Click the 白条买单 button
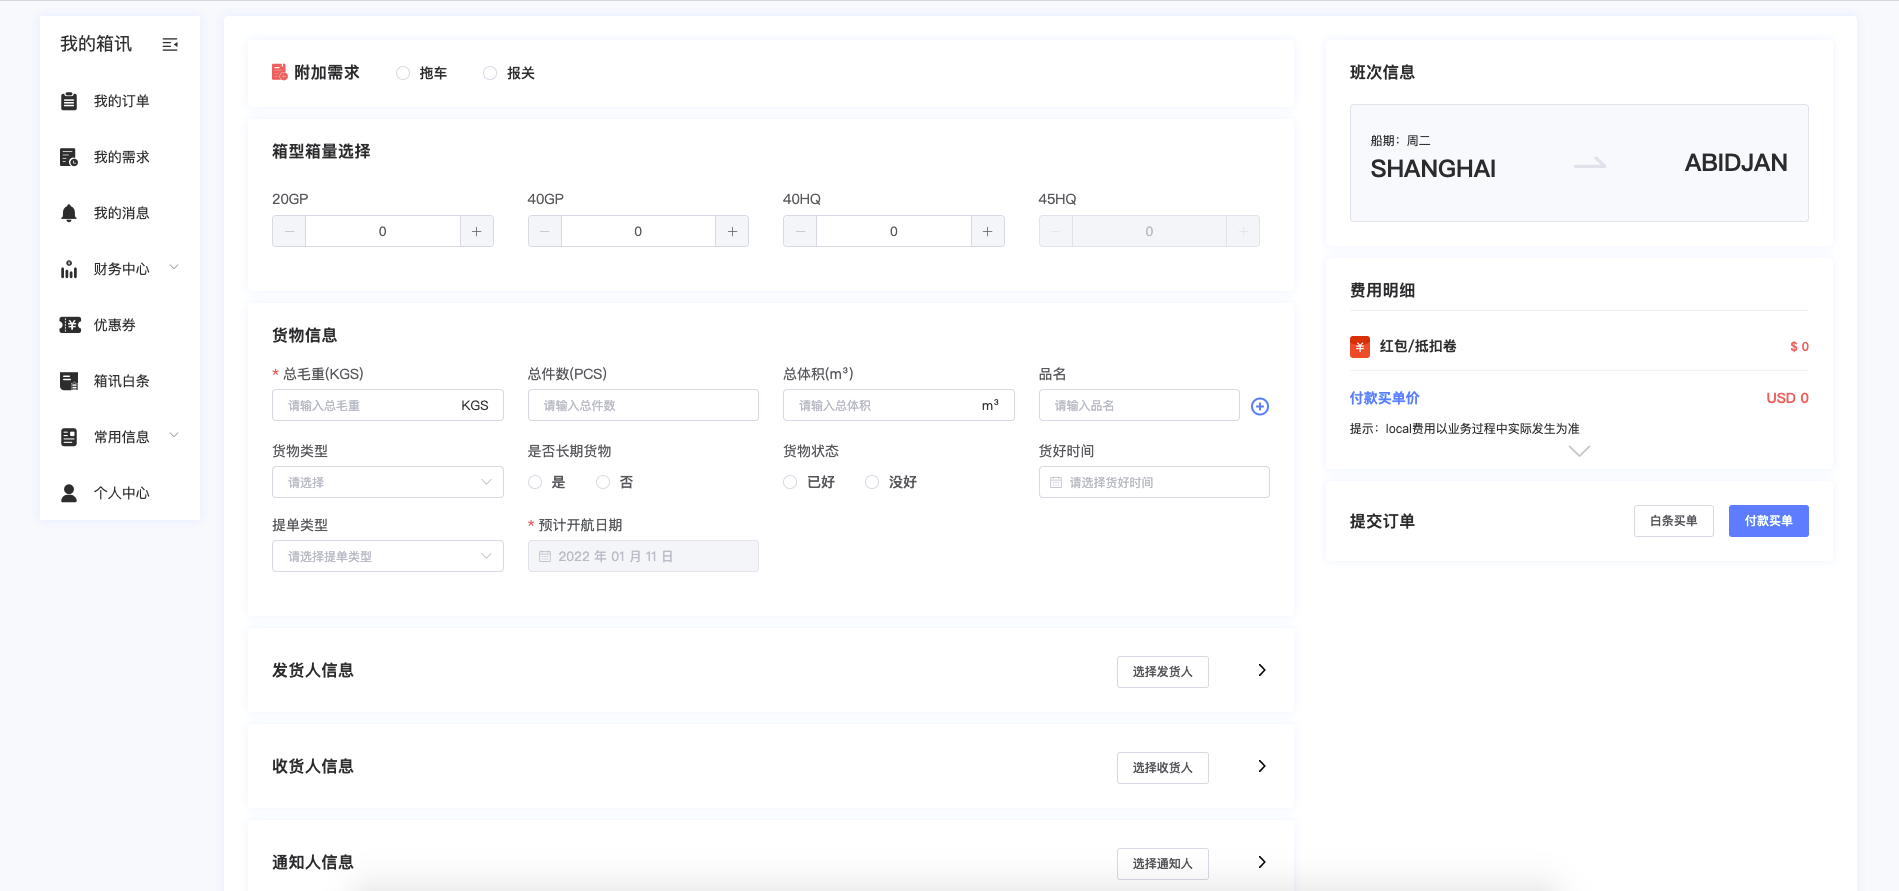 pyautogui.click(x=1674, y=521)
